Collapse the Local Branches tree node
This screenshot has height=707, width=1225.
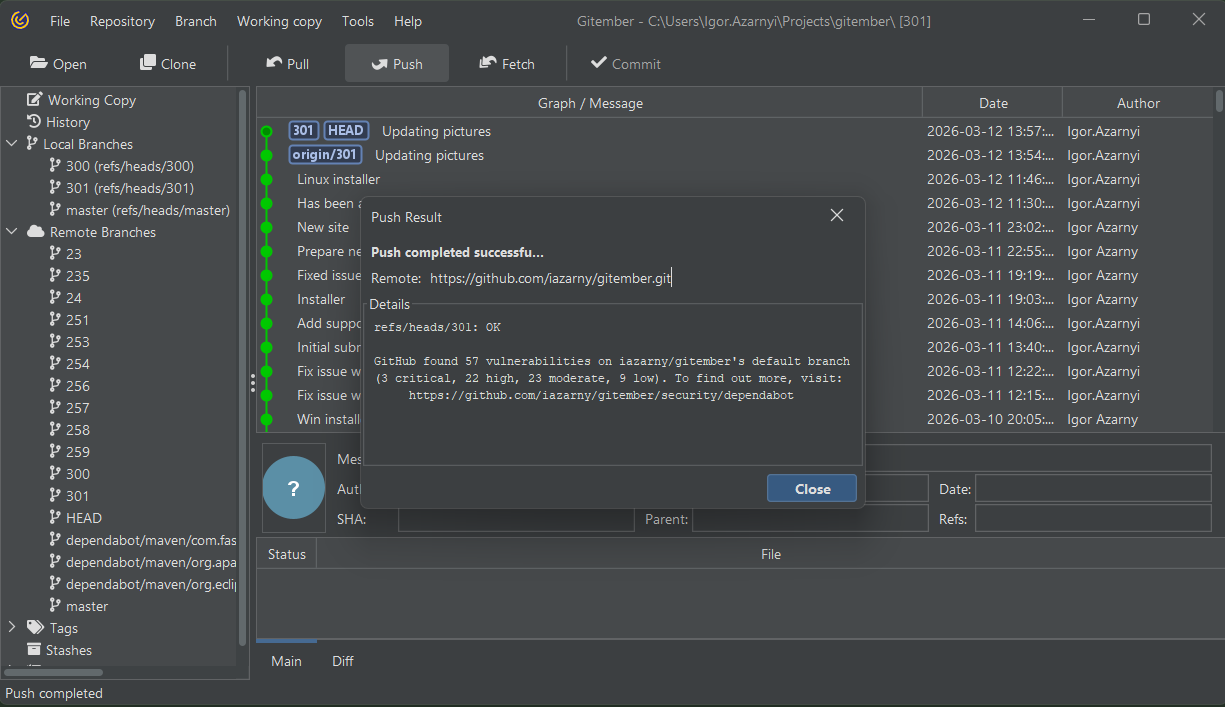tap(12, 144)
